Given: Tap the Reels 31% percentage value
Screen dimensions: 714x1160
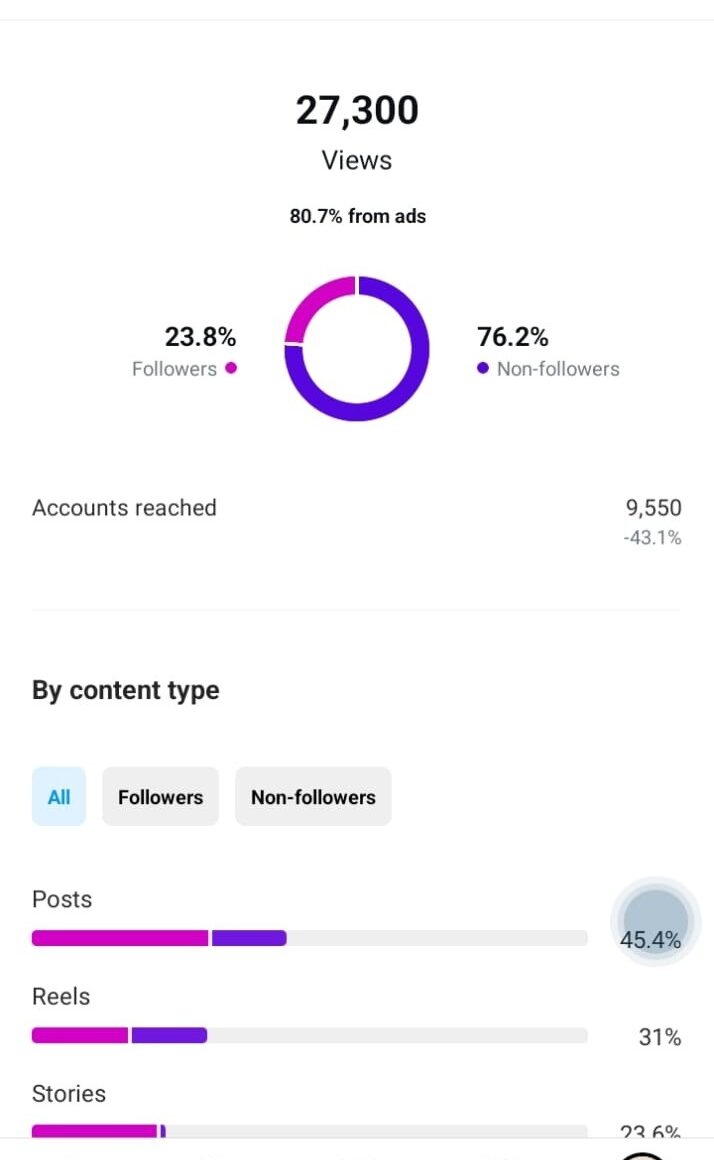Looking at the screenshot, I should coord(659,1038).
